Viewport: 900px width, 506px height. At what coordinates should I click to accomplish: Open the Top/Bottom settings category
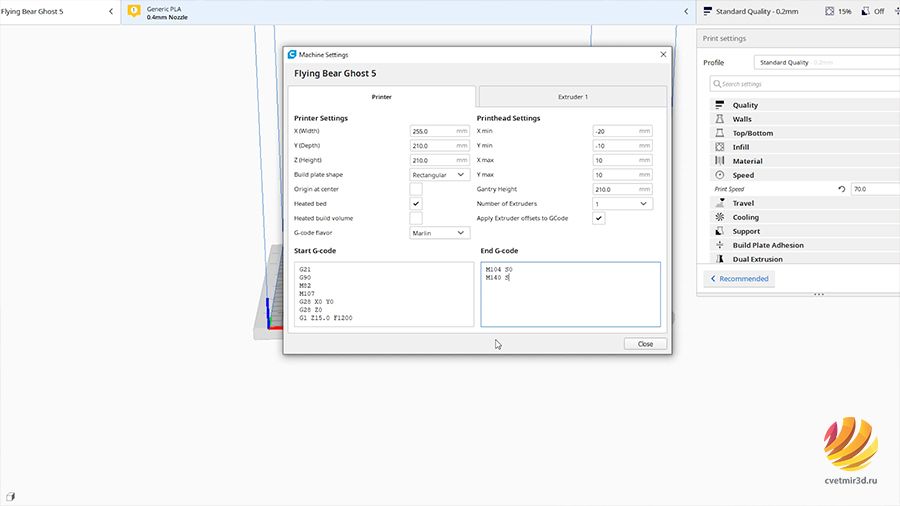point(804,133)
